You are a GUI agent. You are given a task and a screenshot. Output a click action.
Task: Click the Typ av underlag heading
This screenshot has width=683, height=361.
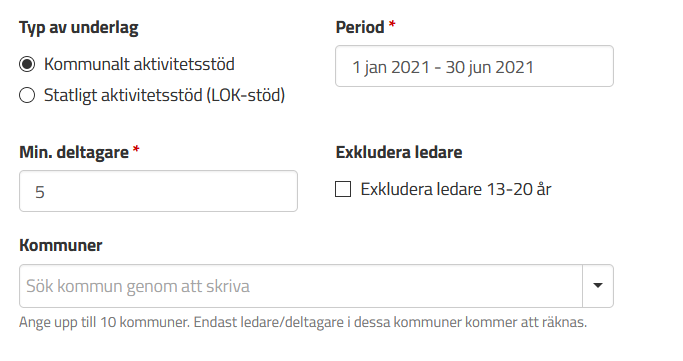[79, 27]
